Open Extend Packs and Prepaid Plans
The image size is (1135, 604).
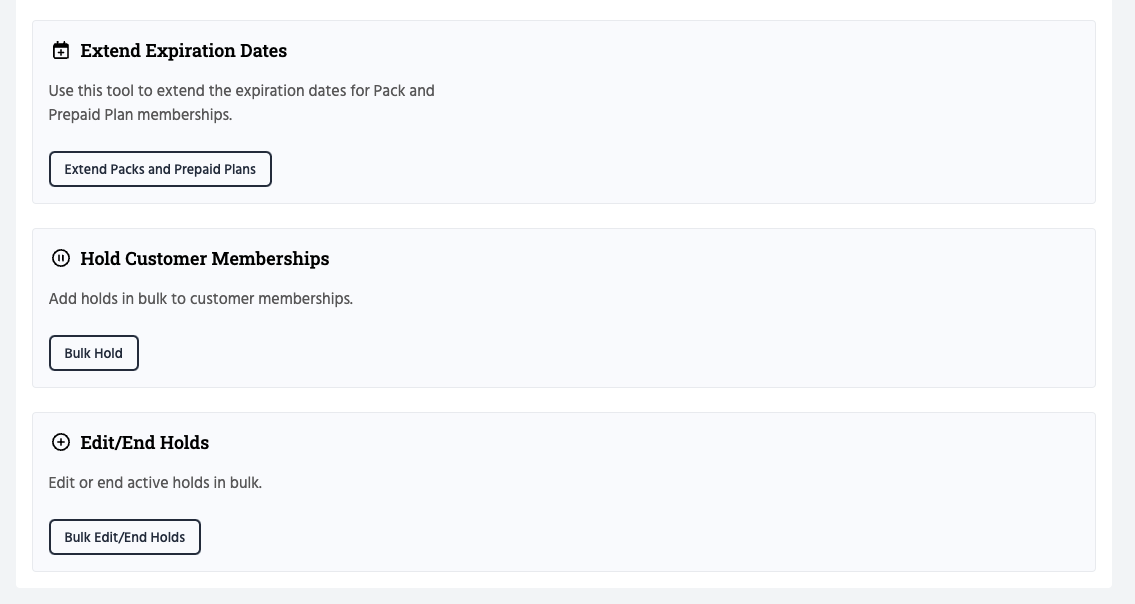point(160,169)
